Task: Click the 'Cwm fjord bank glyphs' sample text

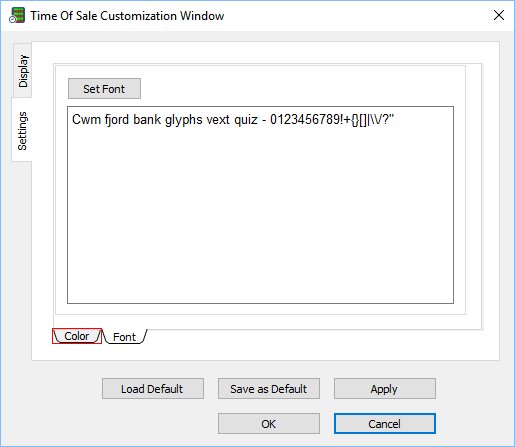Action: click(137, 120)
